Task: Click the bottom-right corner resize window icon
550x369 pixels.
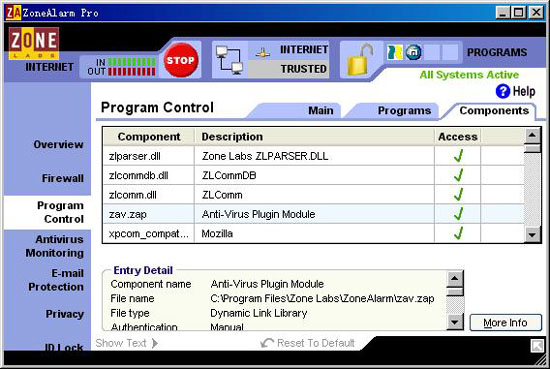Action: (x=537, y=346)
